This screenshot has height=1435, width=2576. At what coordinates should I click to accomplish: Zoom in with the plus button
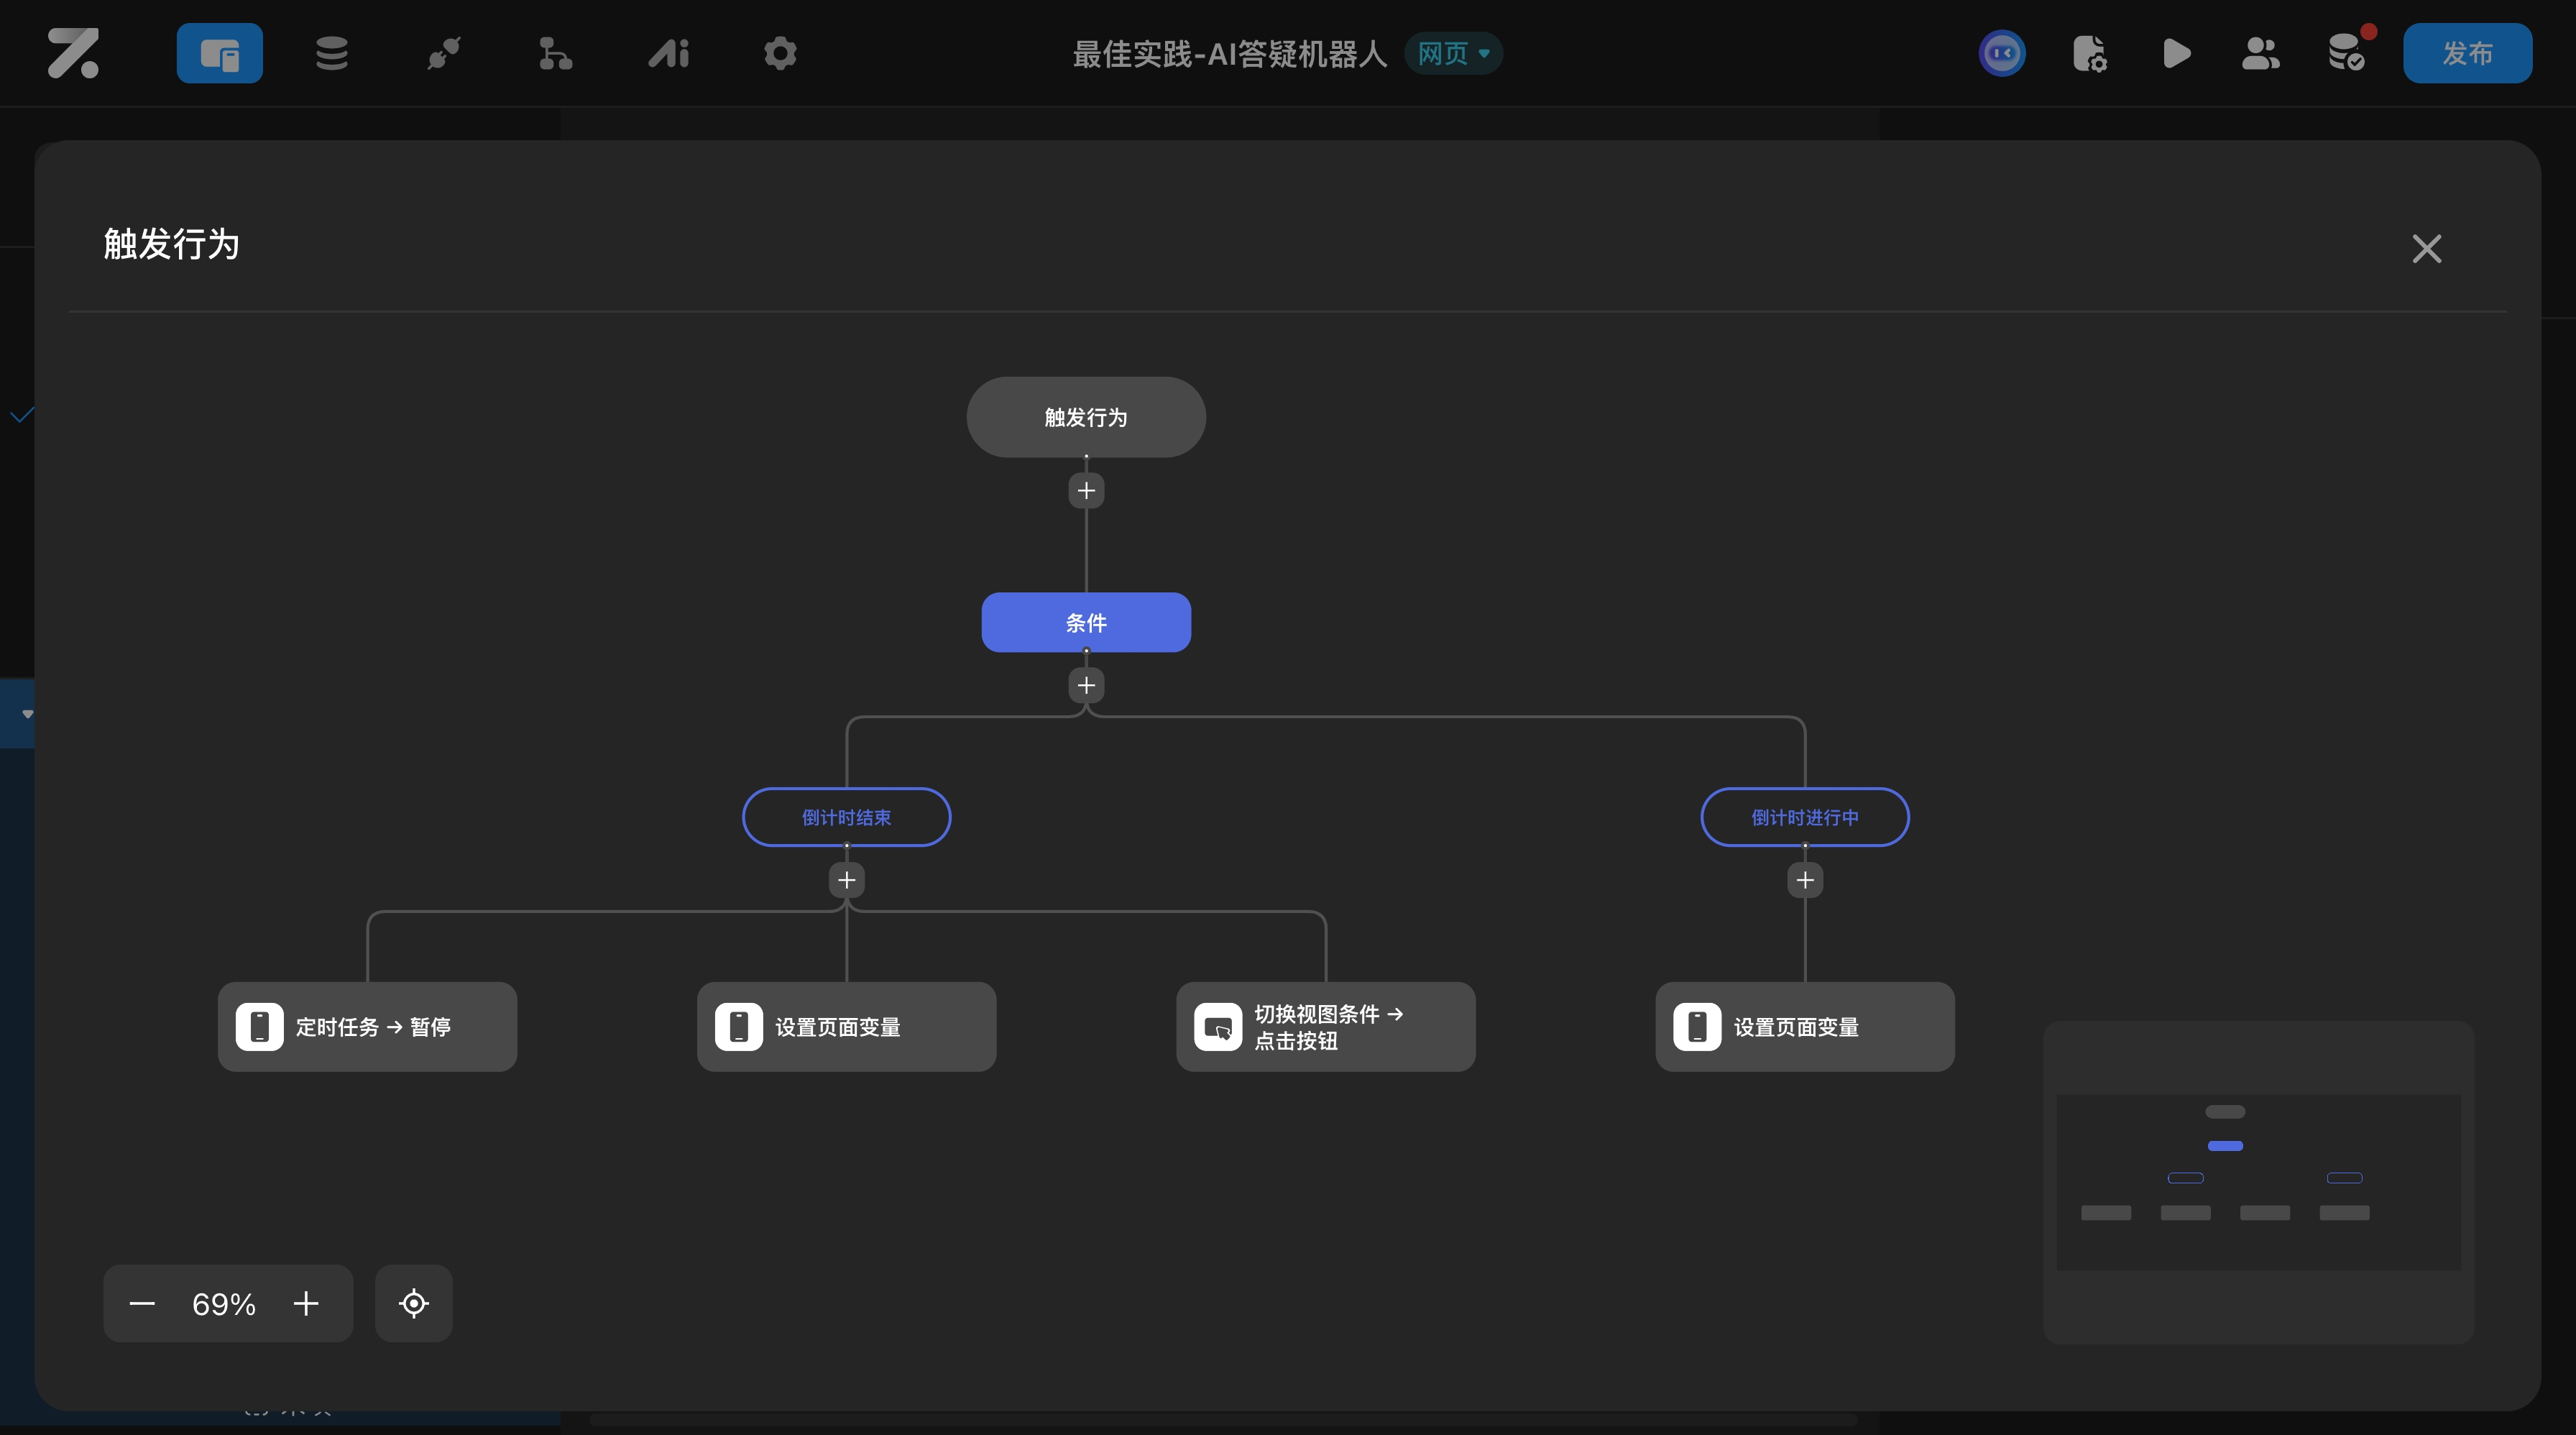coord(306,1303)
